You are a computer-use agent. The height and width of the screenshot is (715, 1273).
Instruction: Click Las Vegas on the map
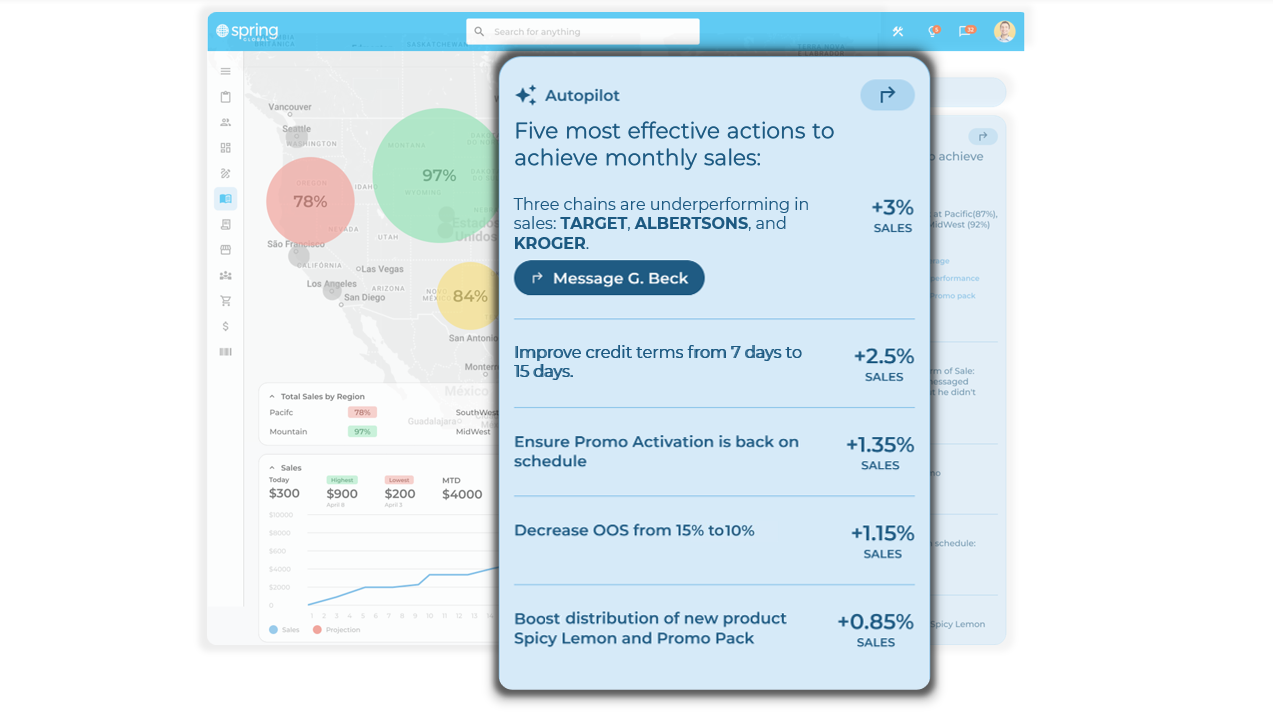click(x=382, y=269)
